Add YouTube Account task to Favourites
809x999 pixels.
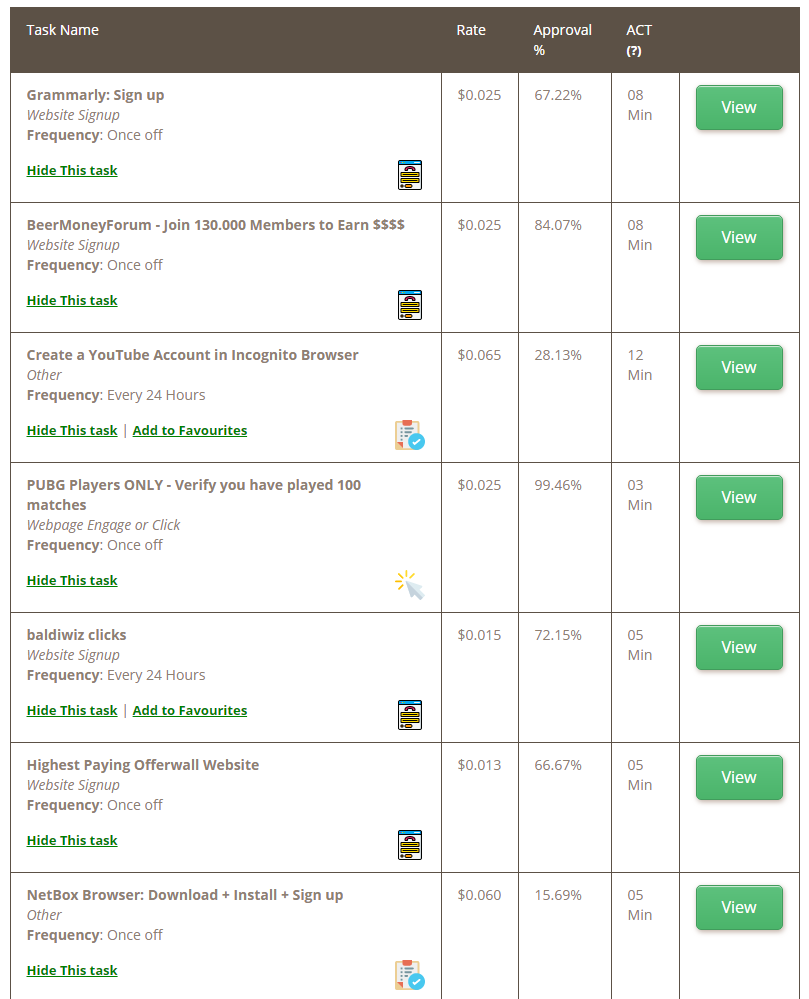[x=190, y=431]
